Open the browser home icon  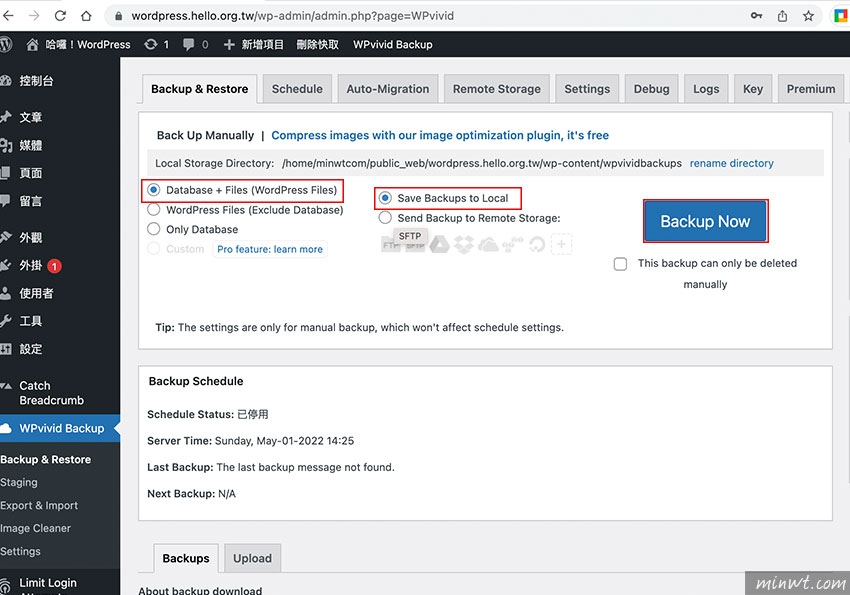86,16
